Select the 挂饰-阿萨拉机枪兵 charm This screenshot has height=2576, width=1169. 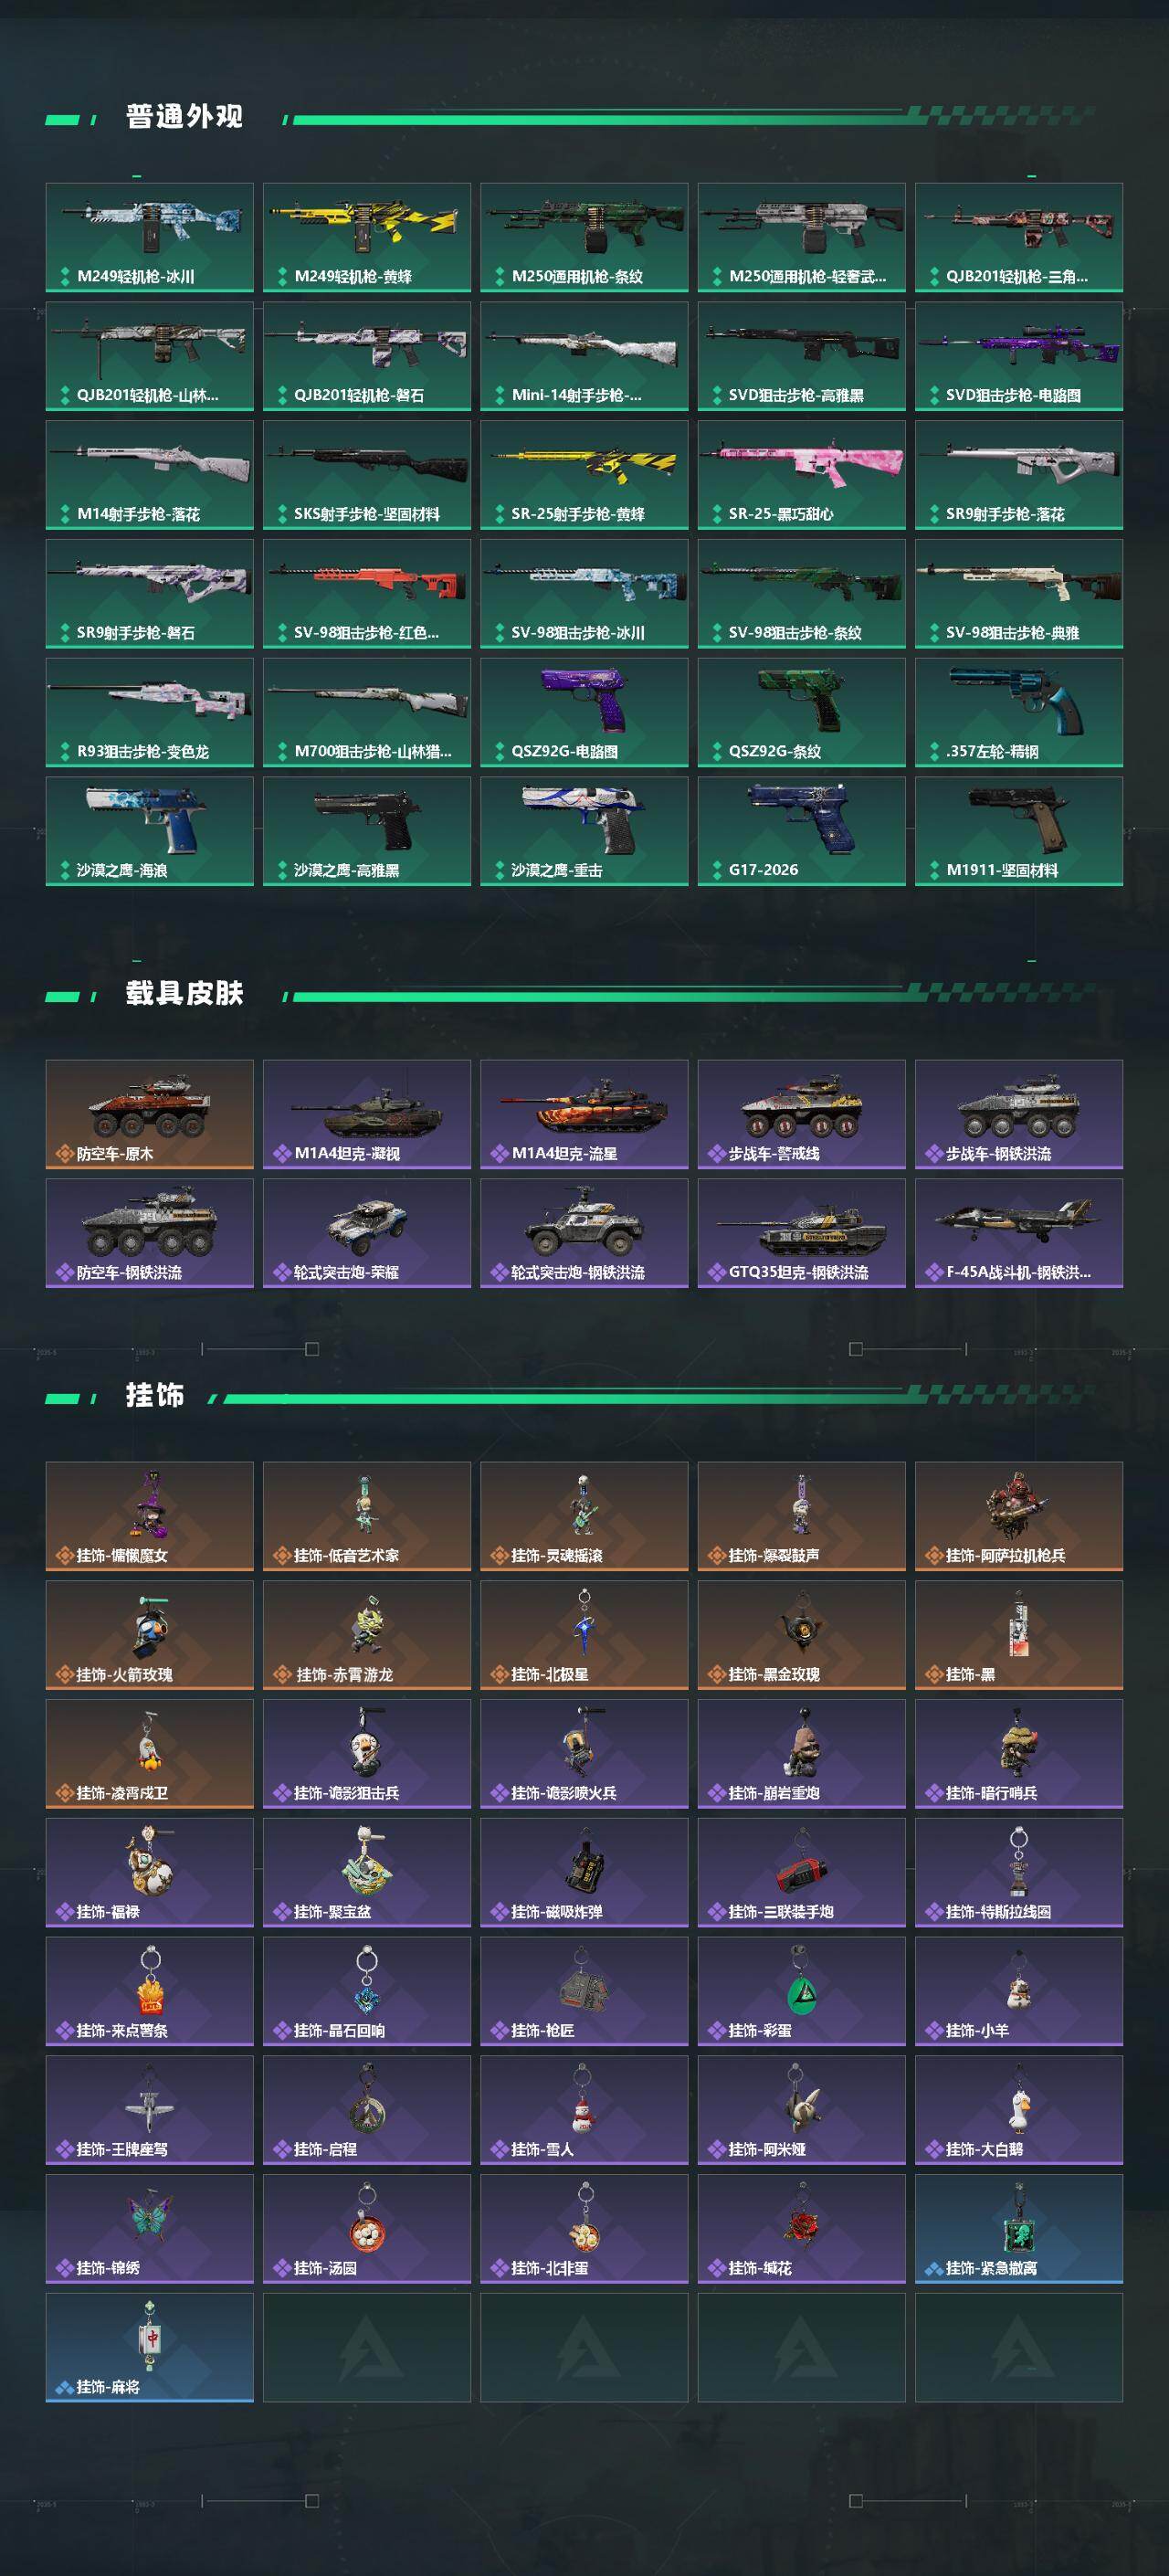1019,1516
